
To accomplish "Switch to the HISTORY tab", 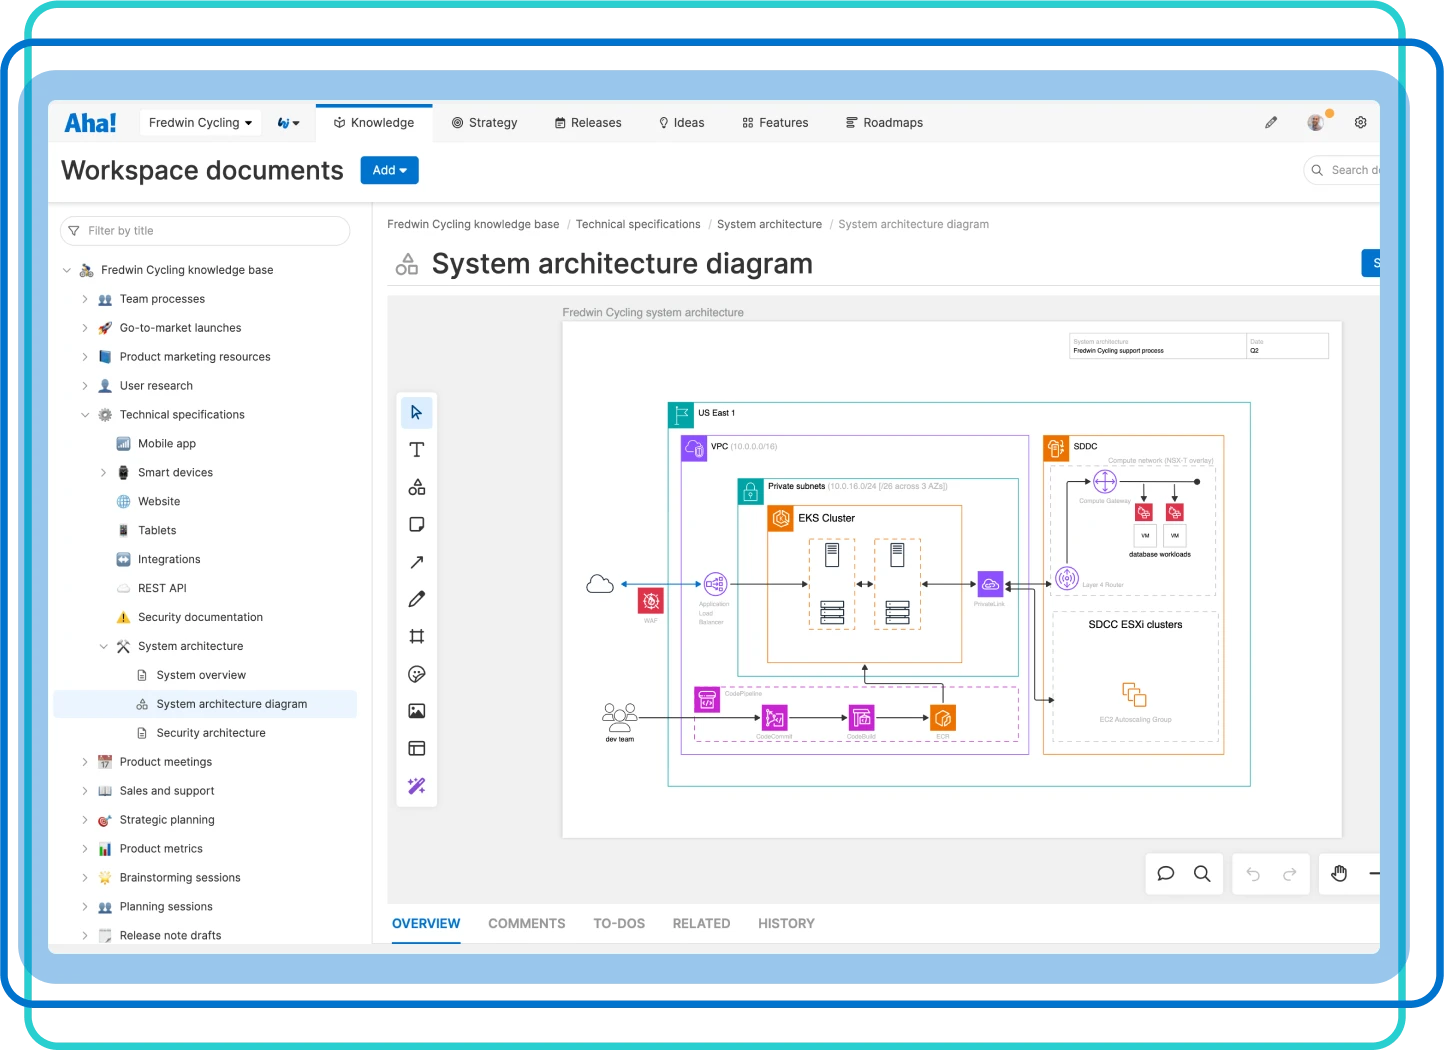I will [x=786, y=924].
